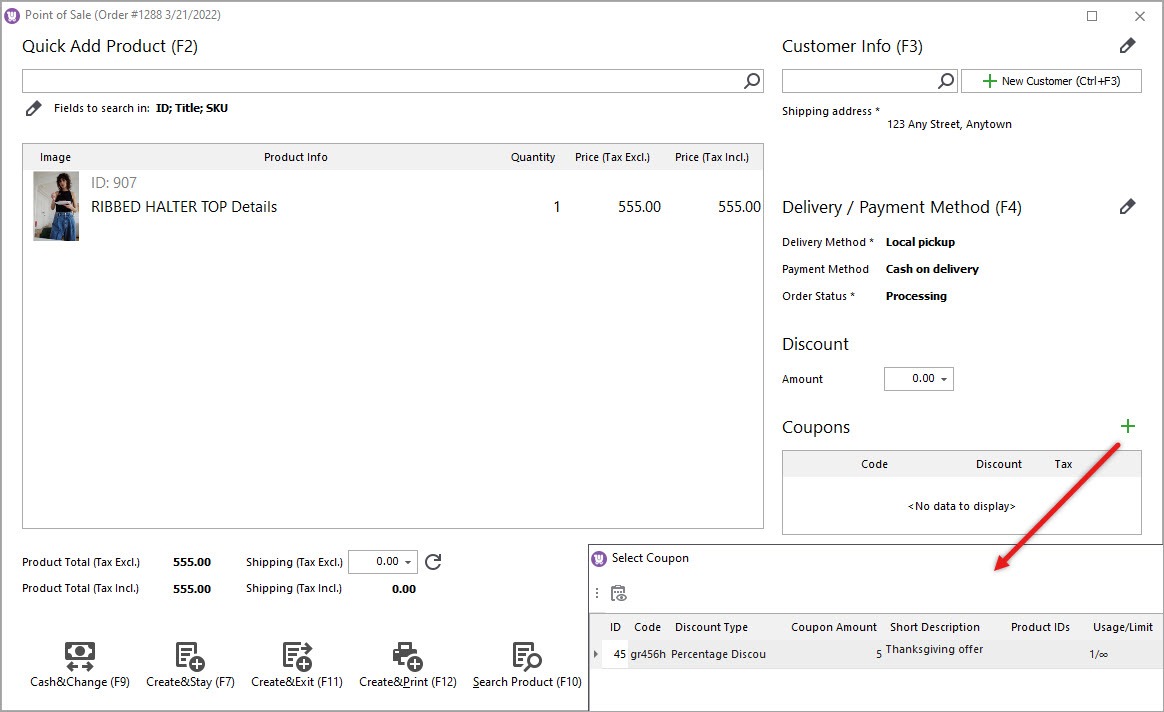The width and height of the screenshot is (1164, 712).
Task: Click green plus to add coupon
Action: tap(1128, 427)
